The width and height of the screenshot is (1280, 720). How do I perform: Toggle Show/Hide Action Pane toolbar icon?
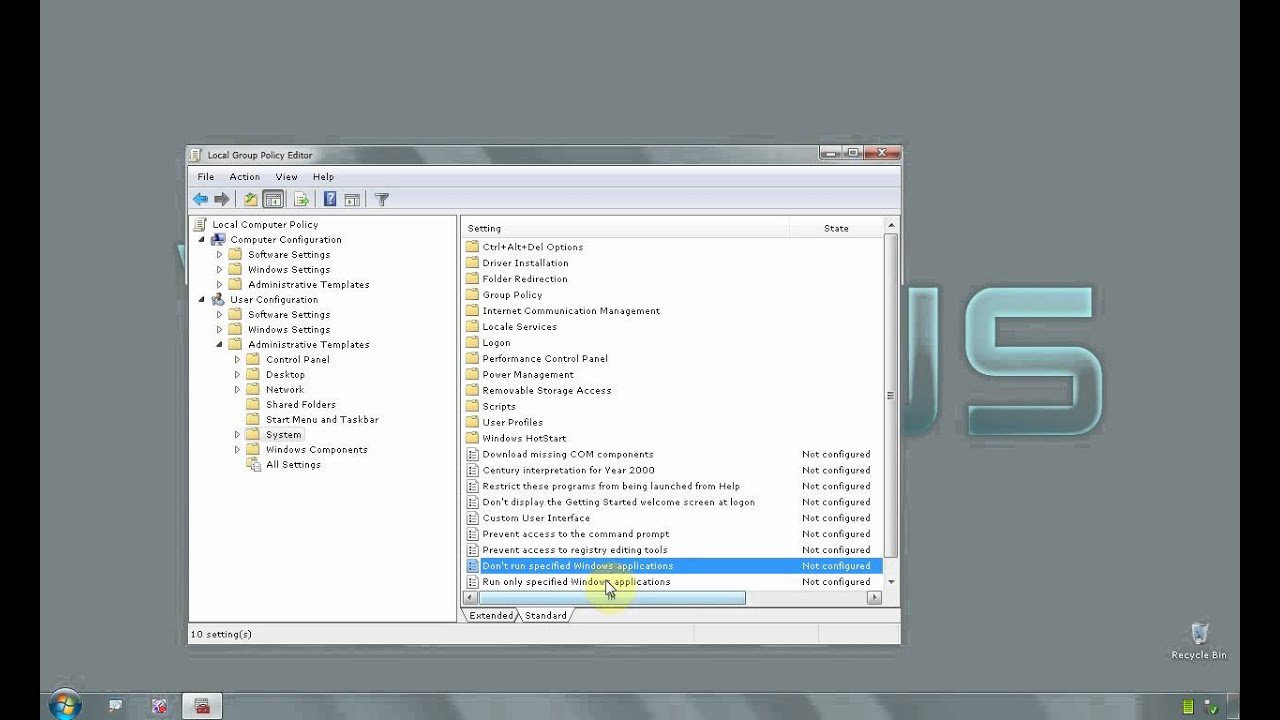pyautogui.click(x=352, y=200)
